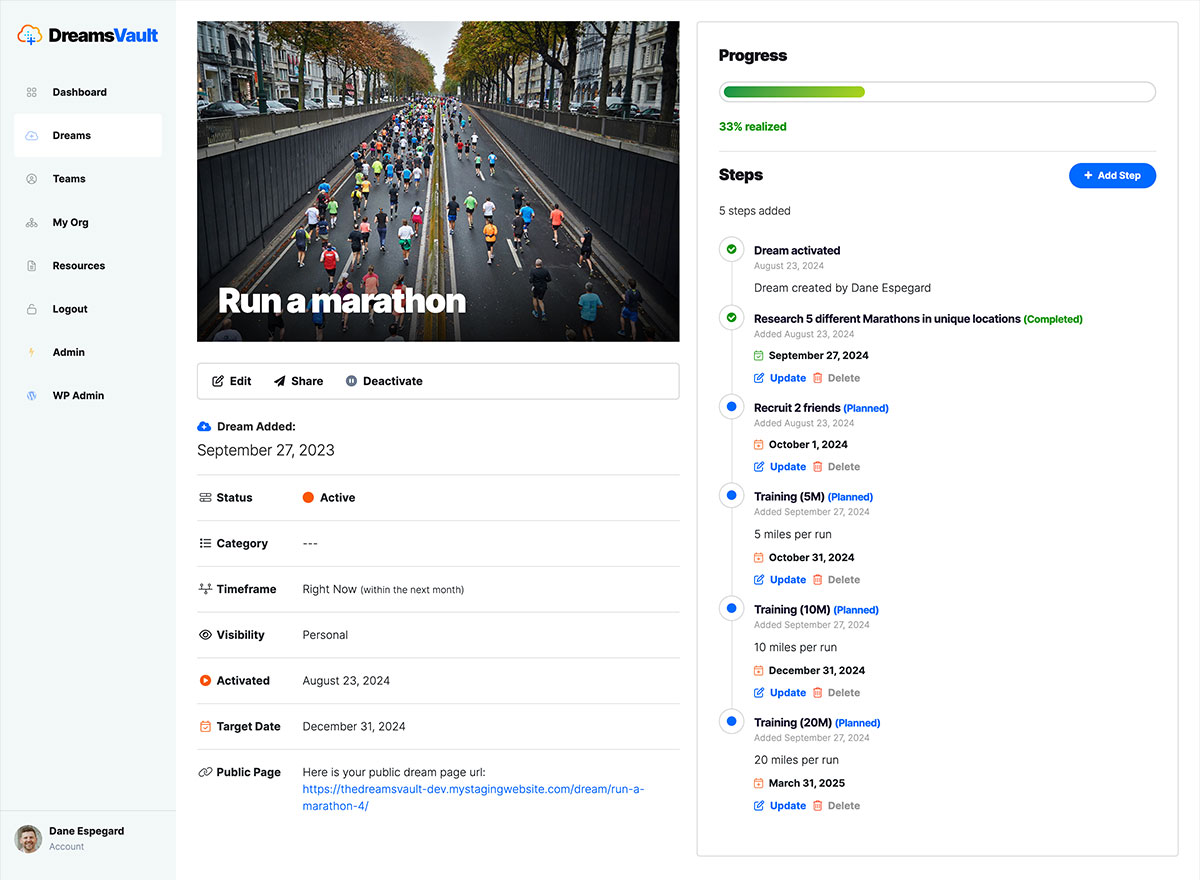Choose Logout in the sidebar
This screenshot has width=1200, height=880.
click(x=88, y=309)
